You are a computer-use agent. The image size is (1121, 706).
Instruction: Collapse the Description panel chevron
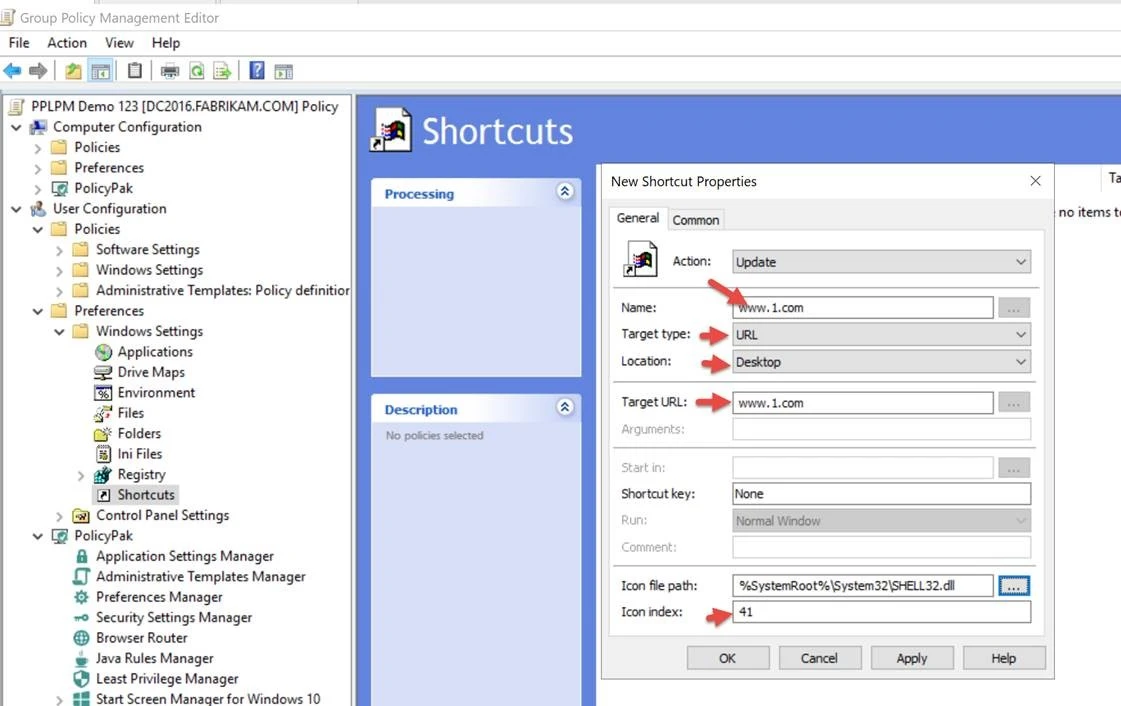coord(565,408)
